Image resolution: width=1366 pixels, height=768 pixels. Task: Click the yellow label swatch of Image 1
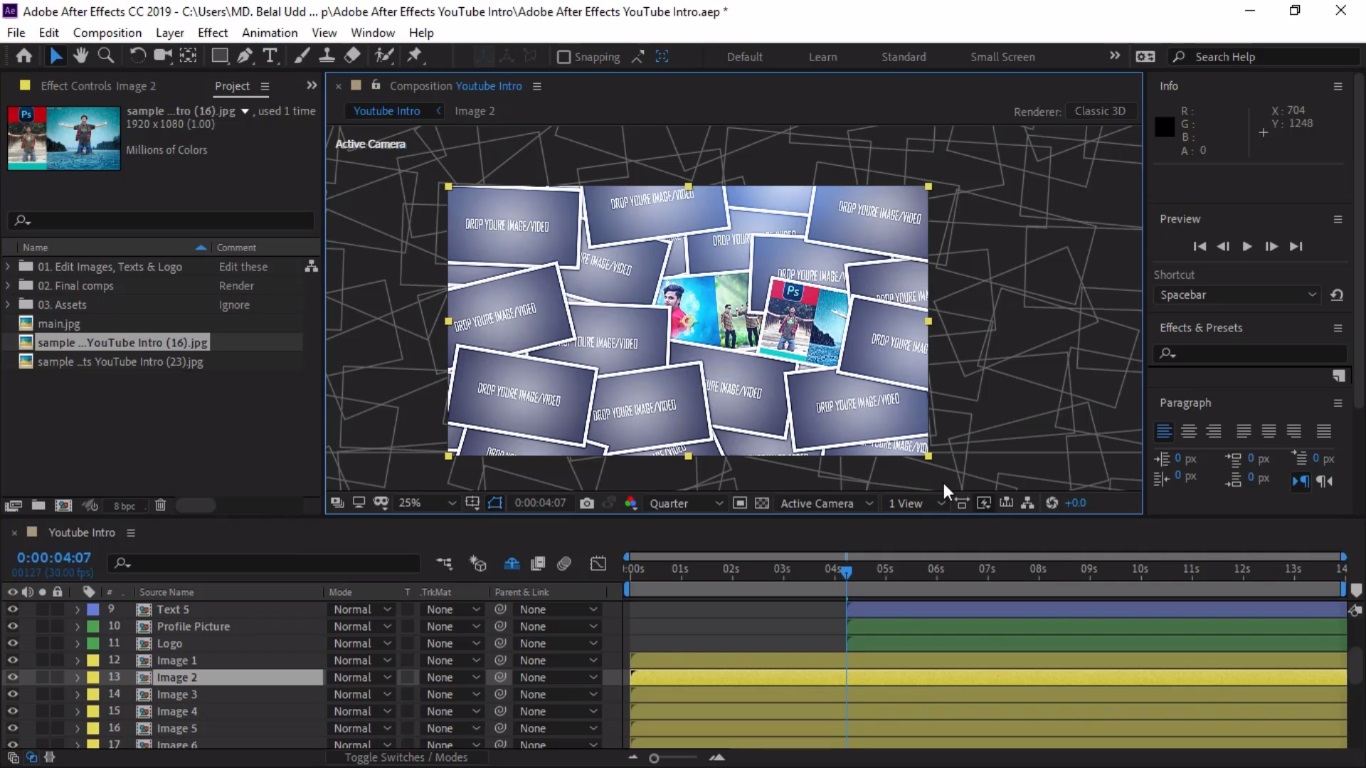(x=92, y=660)
